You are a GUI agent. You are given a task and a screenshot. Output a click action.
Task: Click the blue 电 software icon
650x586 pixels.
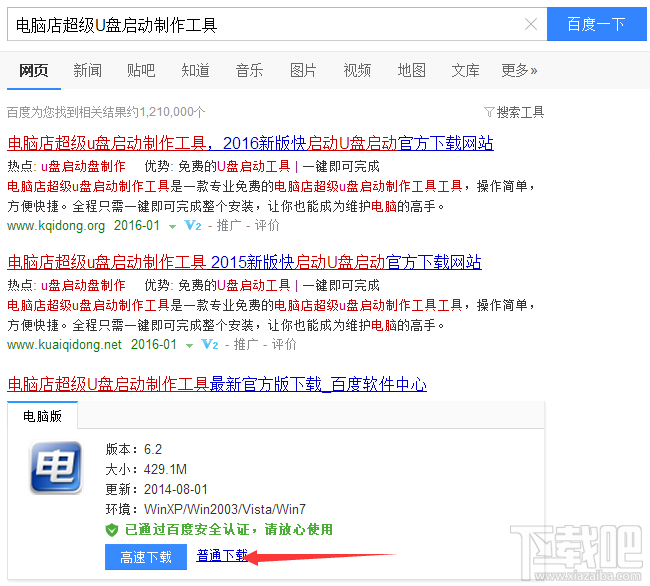point(56,467)
